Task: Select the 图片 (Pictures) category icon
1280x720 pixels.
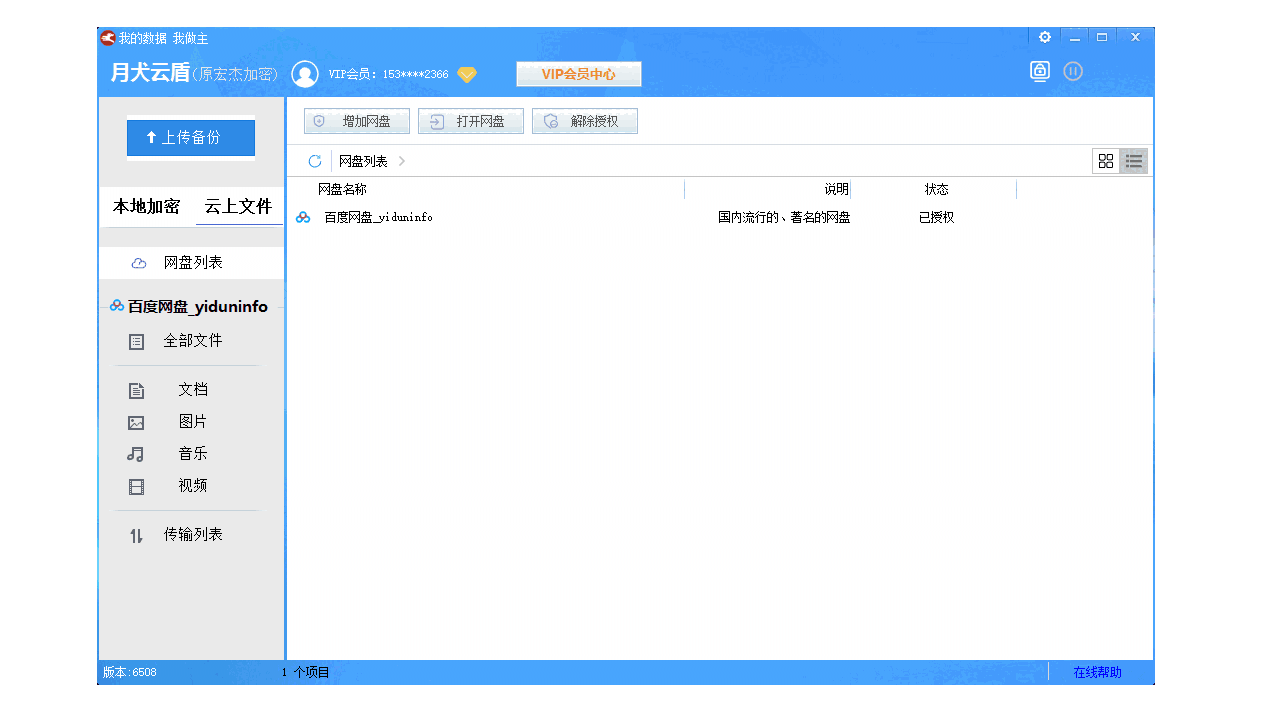Action: [136, 422]
